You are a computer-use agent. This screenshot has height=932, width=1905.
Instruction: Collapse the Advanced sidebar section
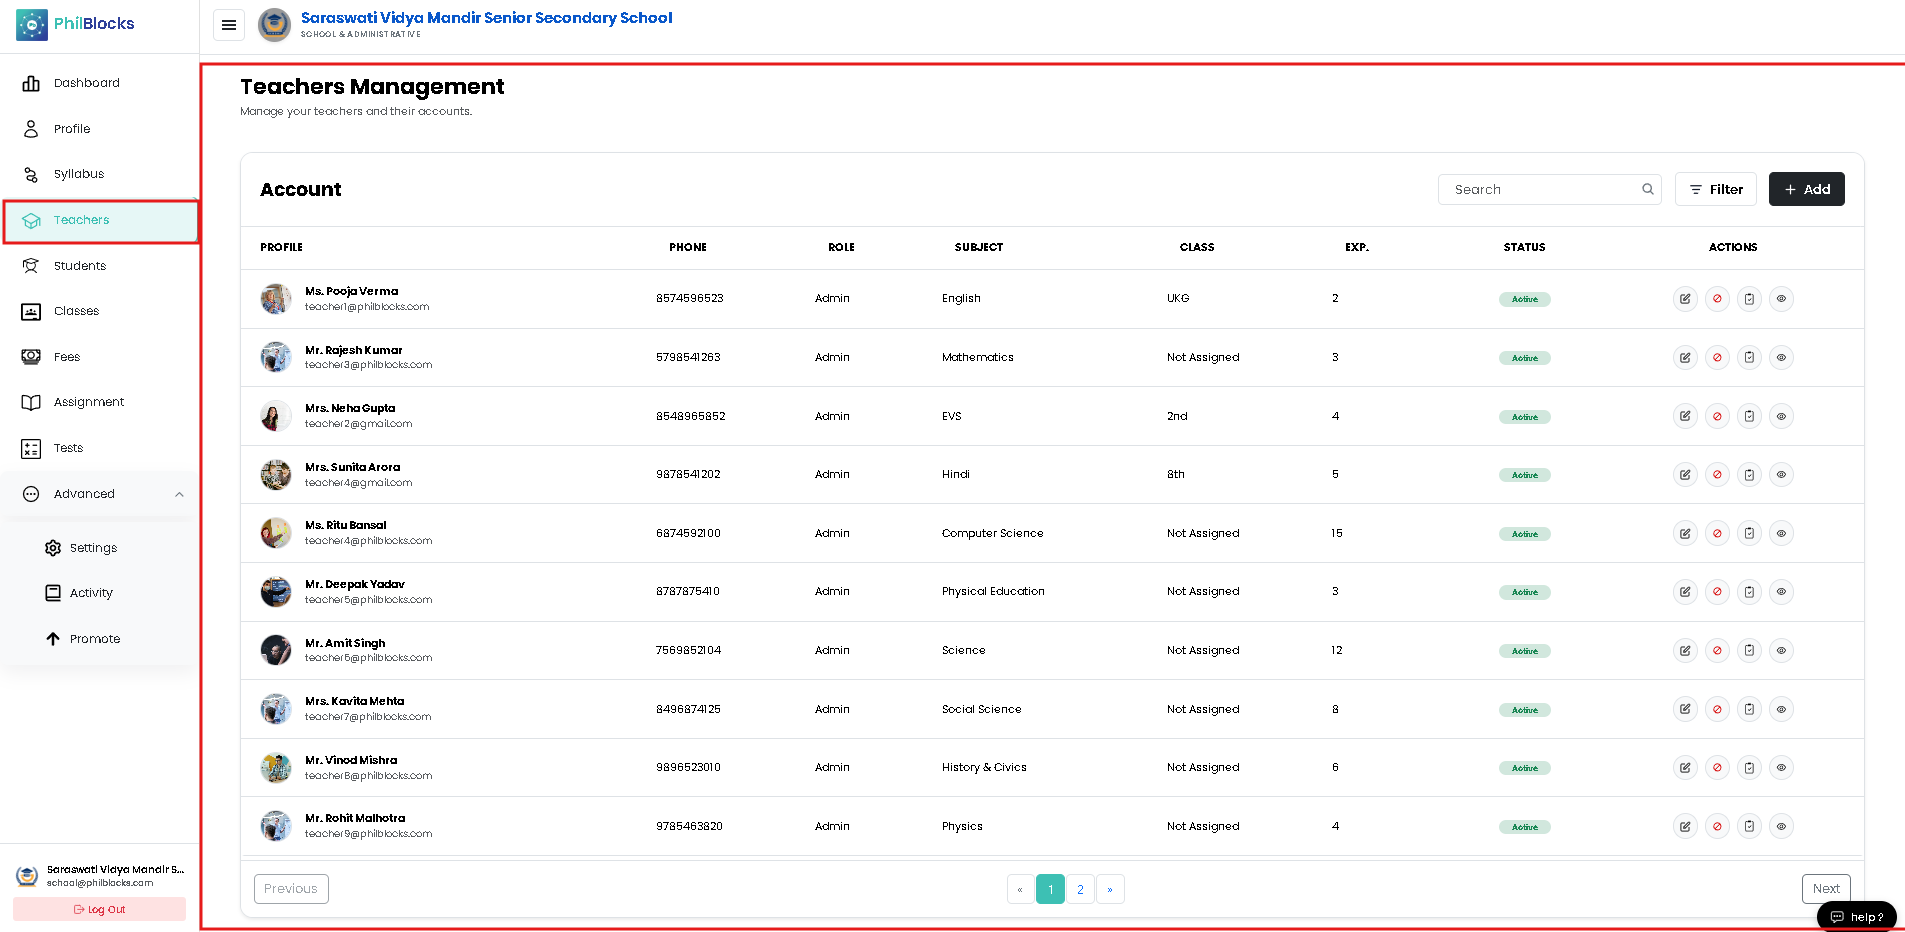(x=179, y=494)
